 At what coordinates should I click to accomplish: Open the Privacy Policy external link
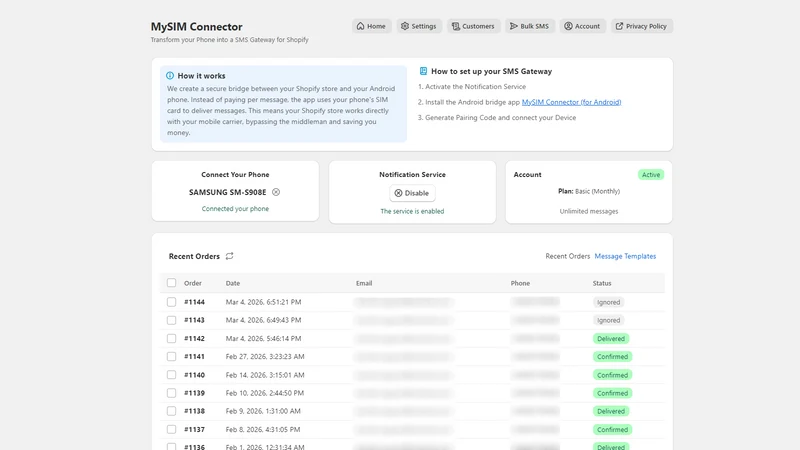click(642, 26)
